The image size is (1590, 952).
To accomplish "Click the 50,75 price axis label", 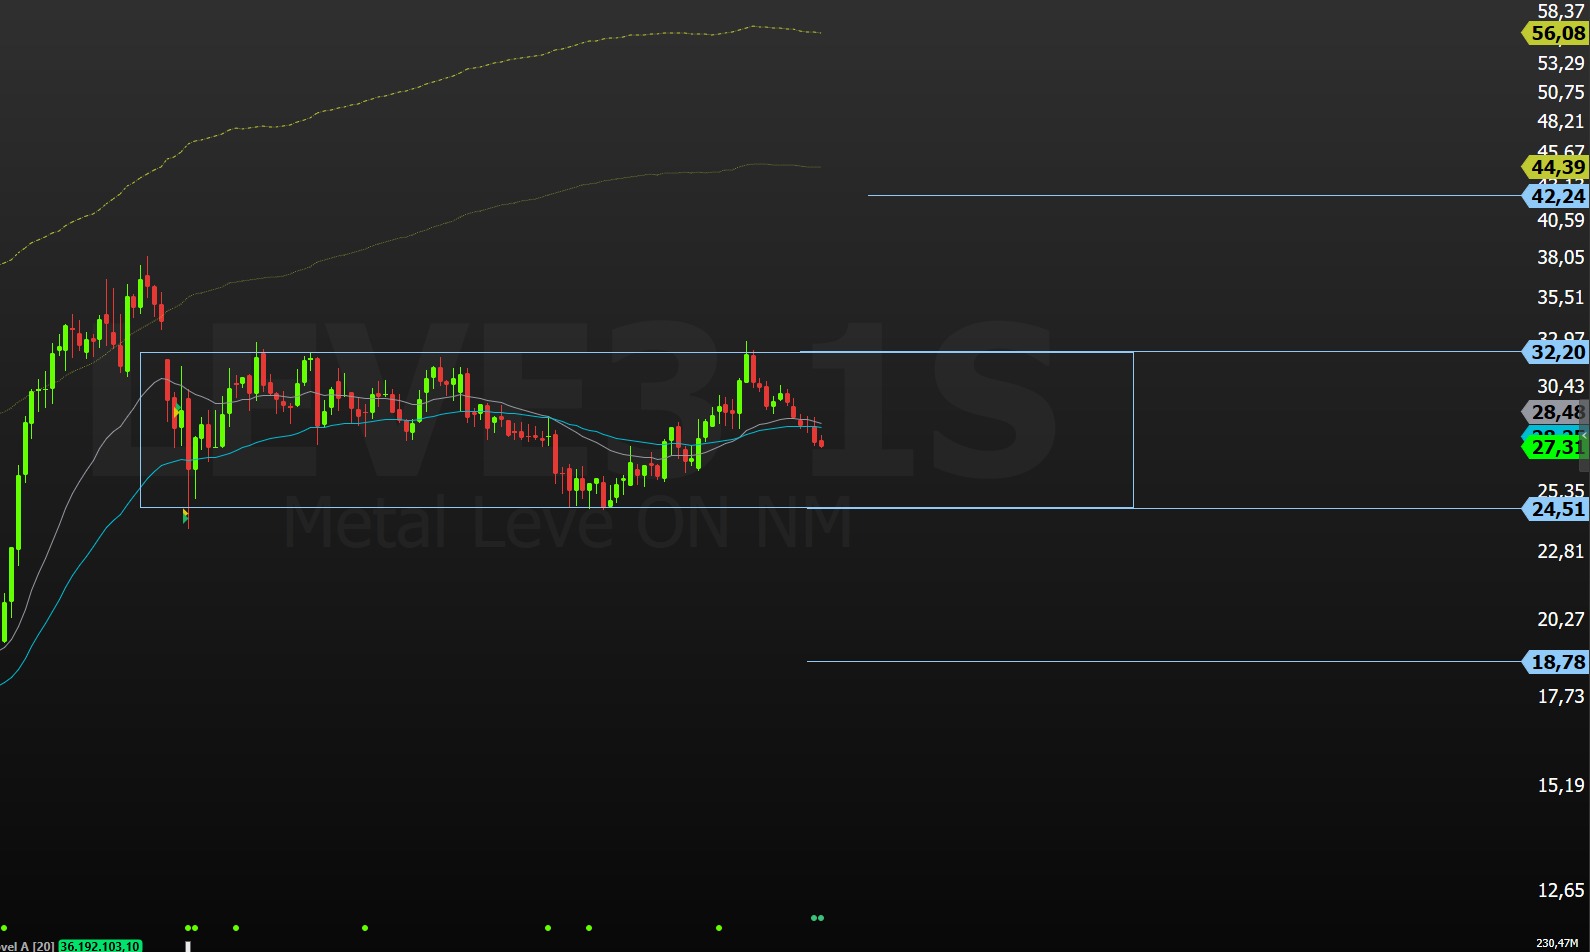I will click(x=1560, y=92).
